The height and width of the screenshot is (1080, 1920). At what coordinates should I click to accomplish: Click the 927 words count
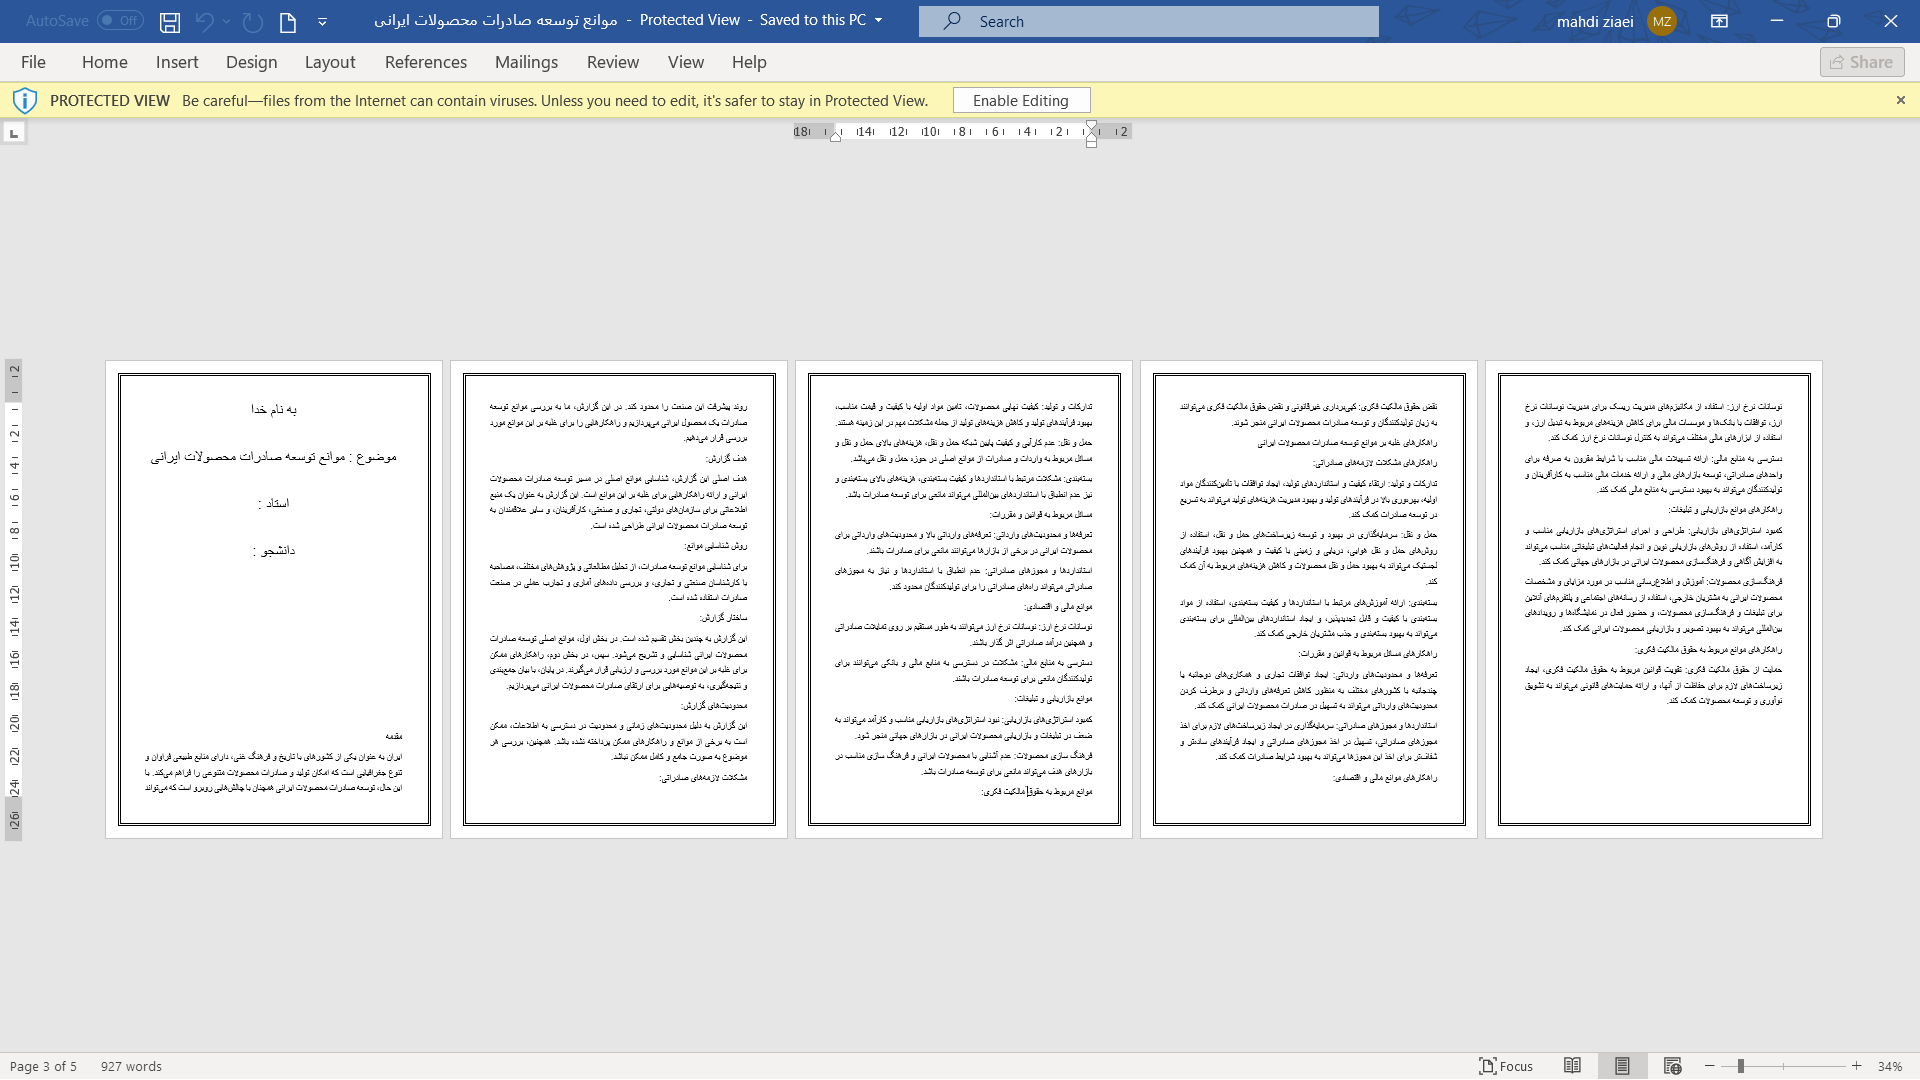click(131, 1066)
